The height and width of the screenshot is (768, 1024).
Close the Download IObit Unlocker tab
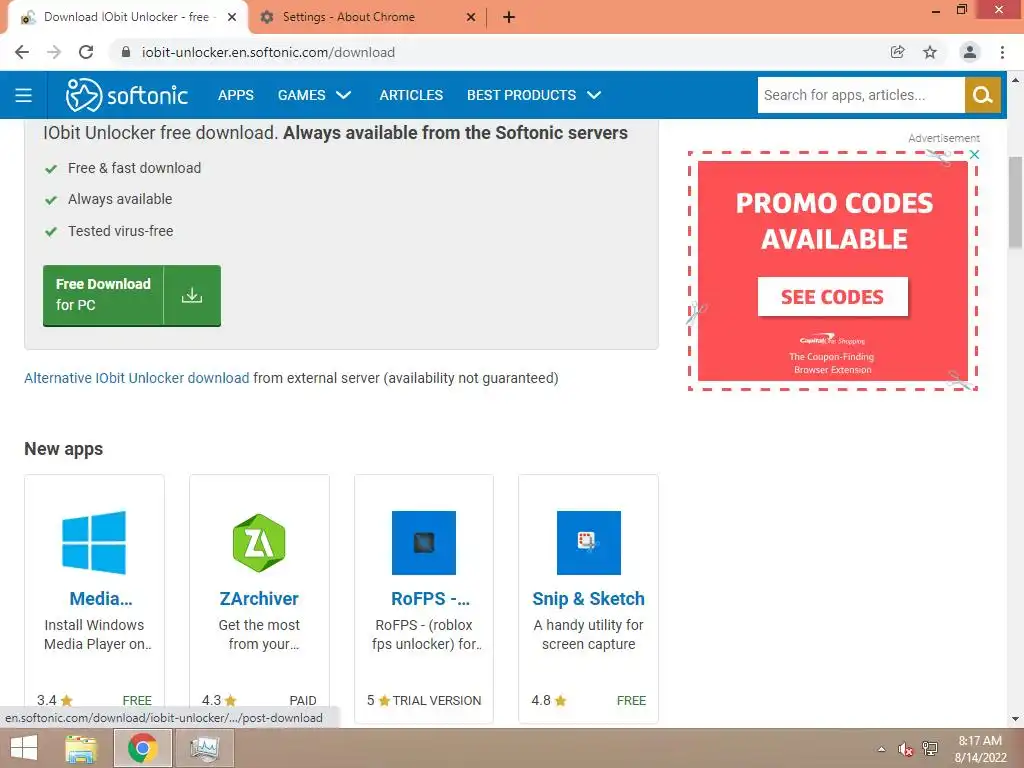(x=232, y=17)
